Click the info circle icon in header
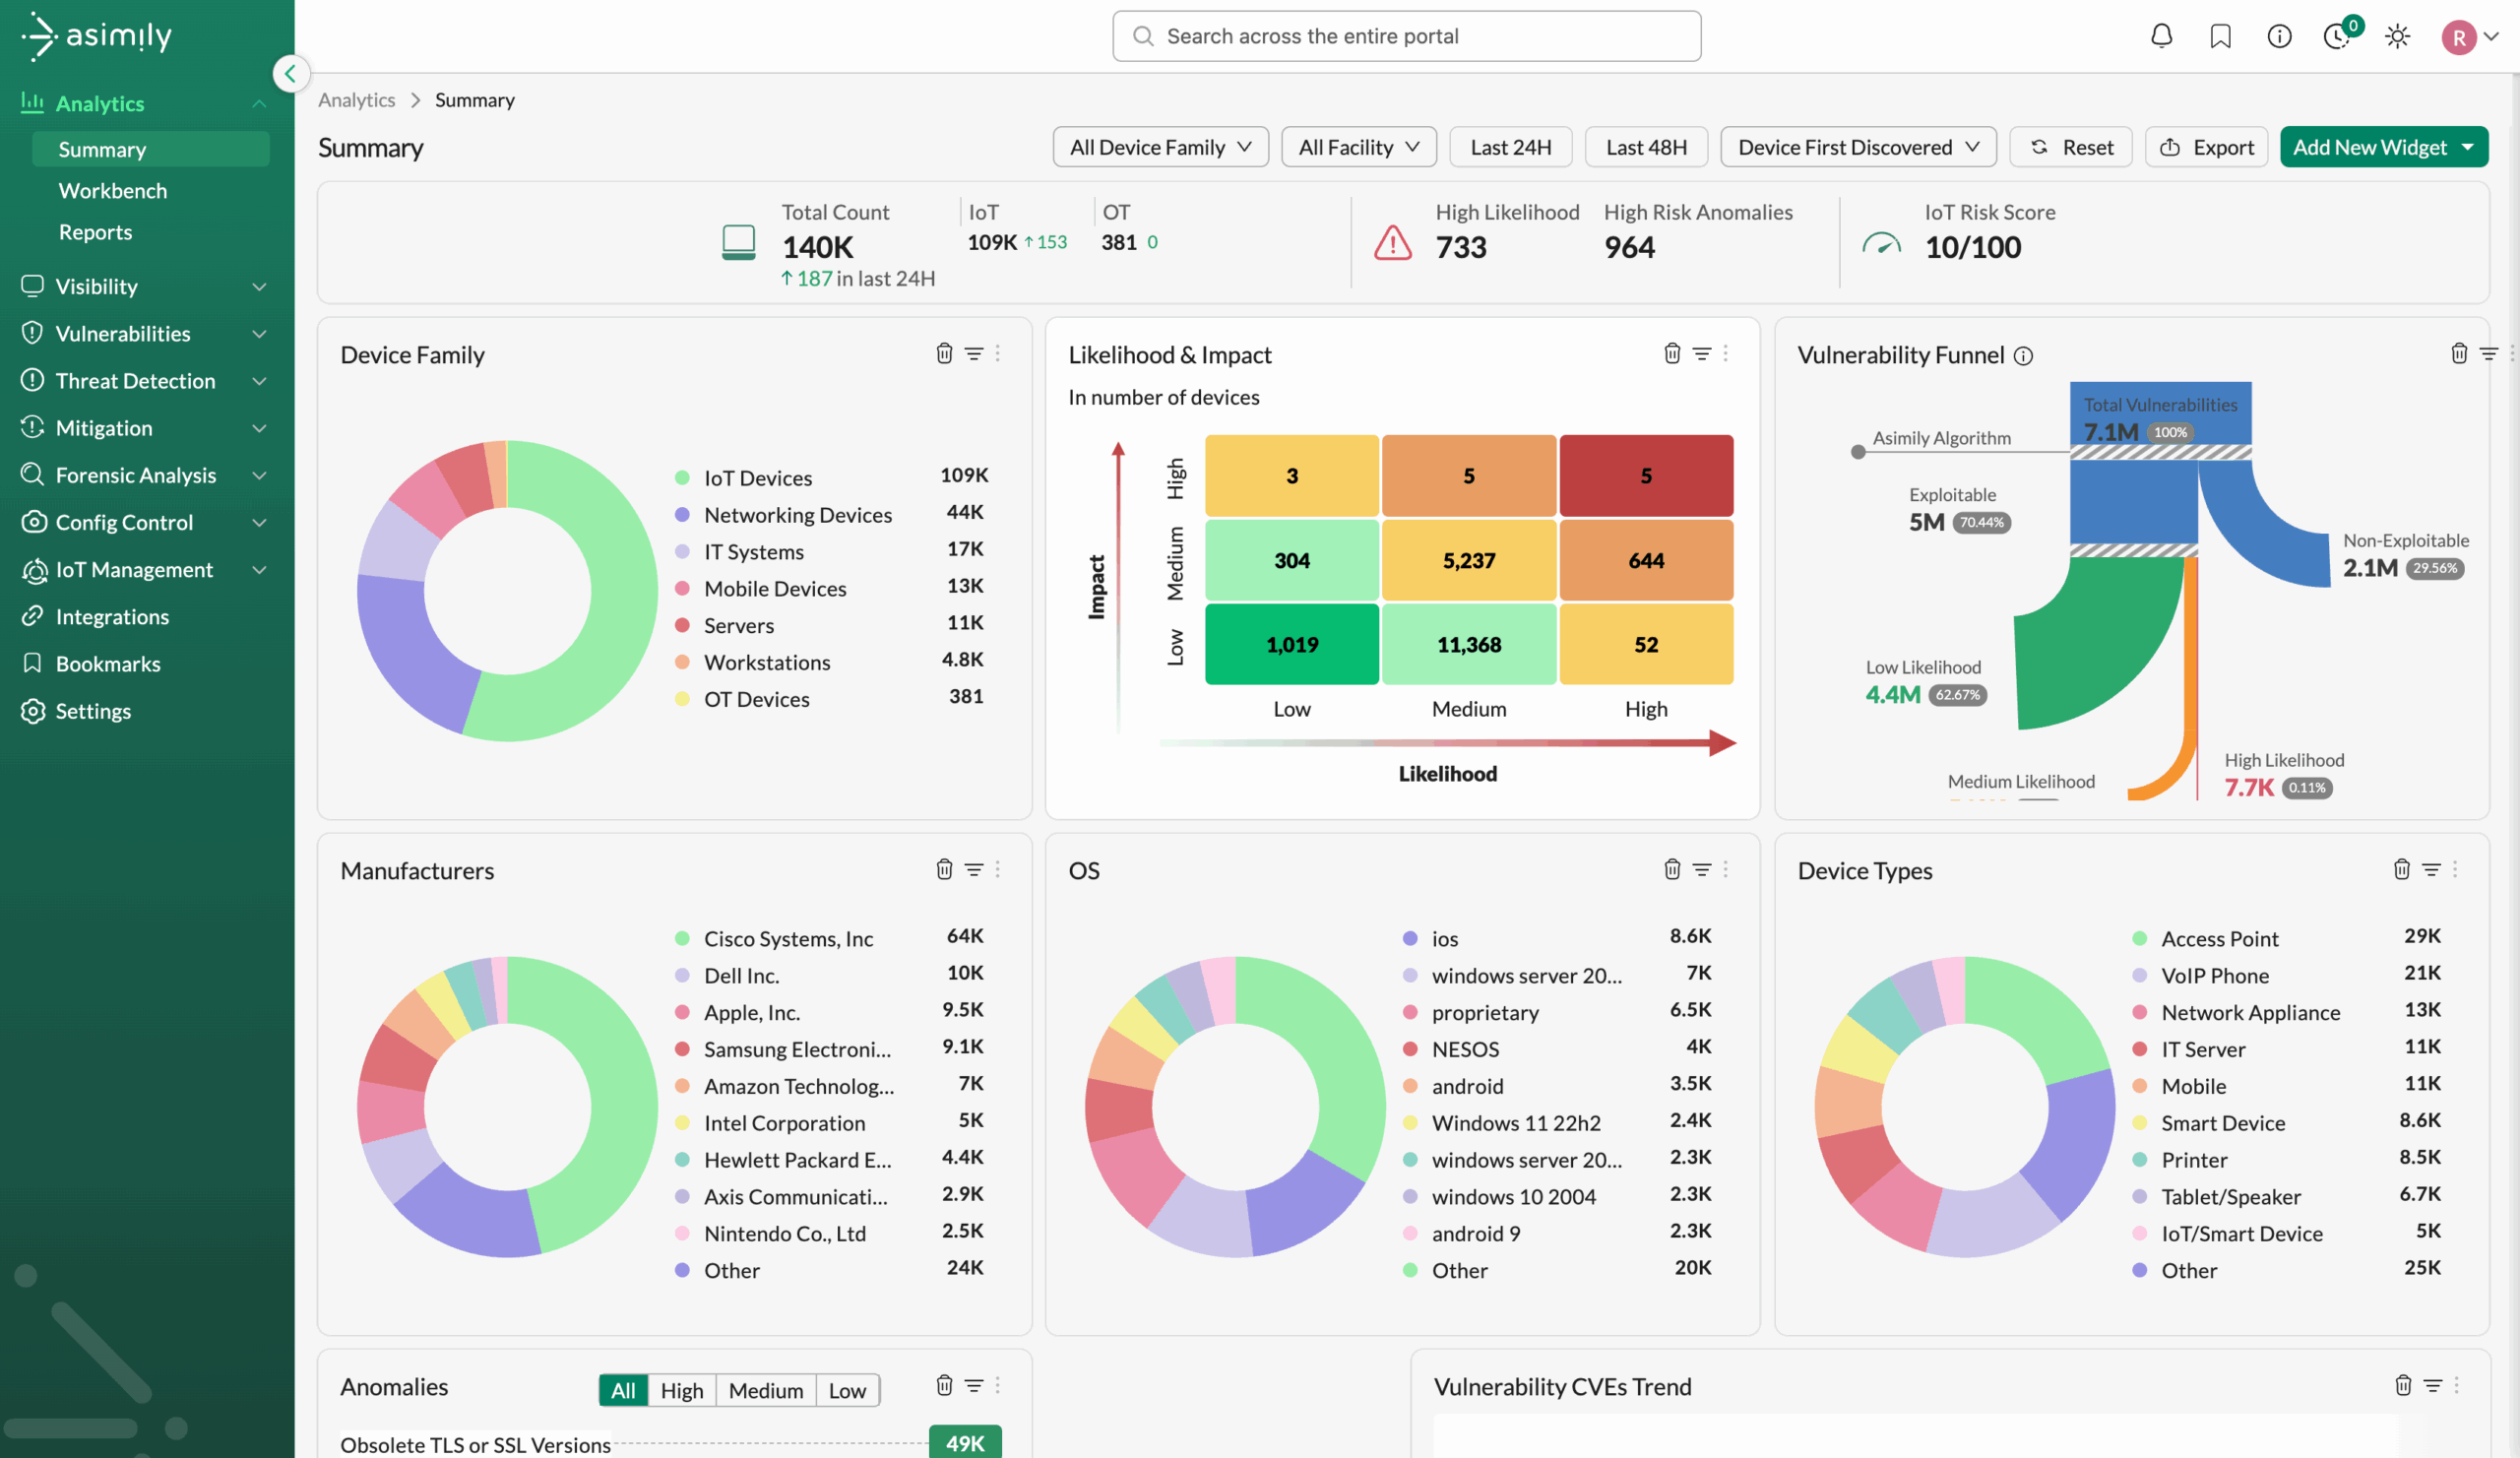 pyautogui.click(x=2279, y=37)
